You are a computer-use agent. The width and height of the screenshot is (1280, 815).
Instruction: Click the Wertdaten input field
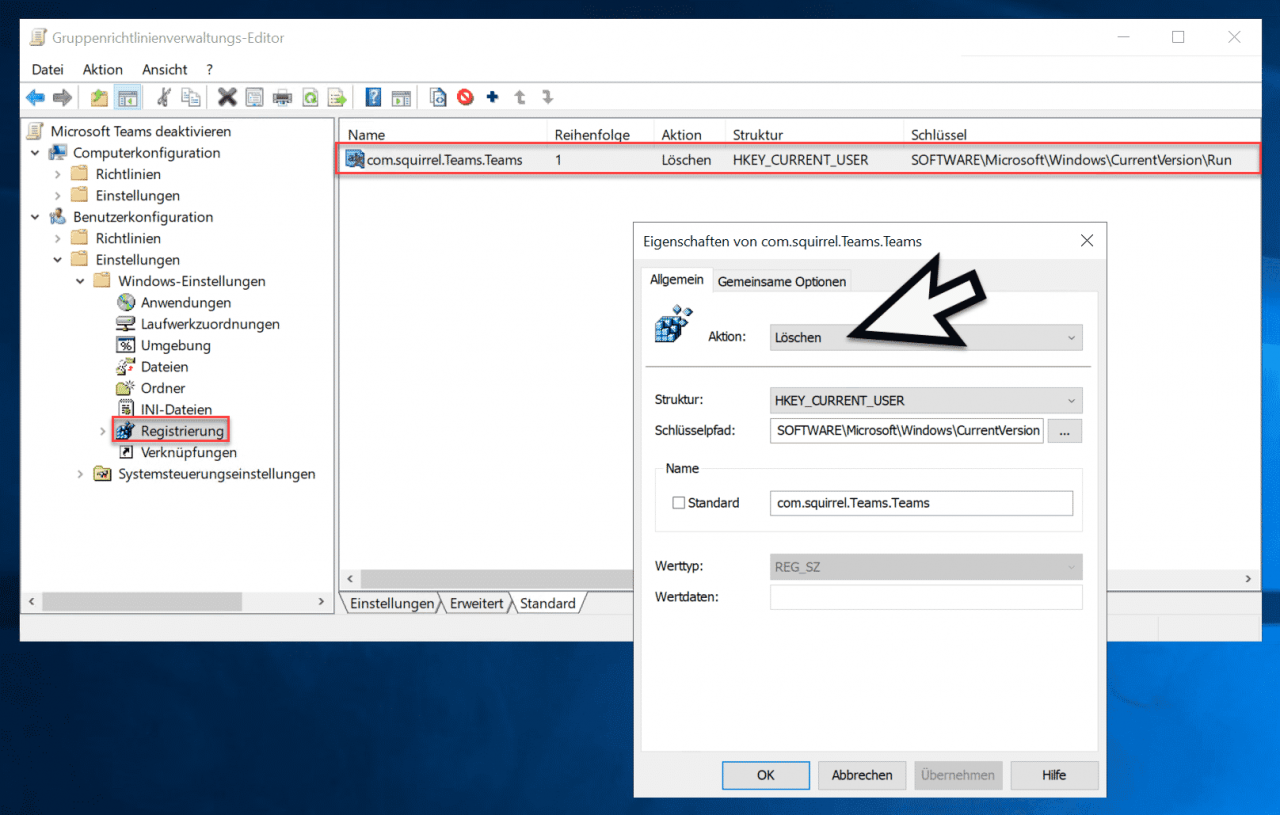tap(926, 597)
